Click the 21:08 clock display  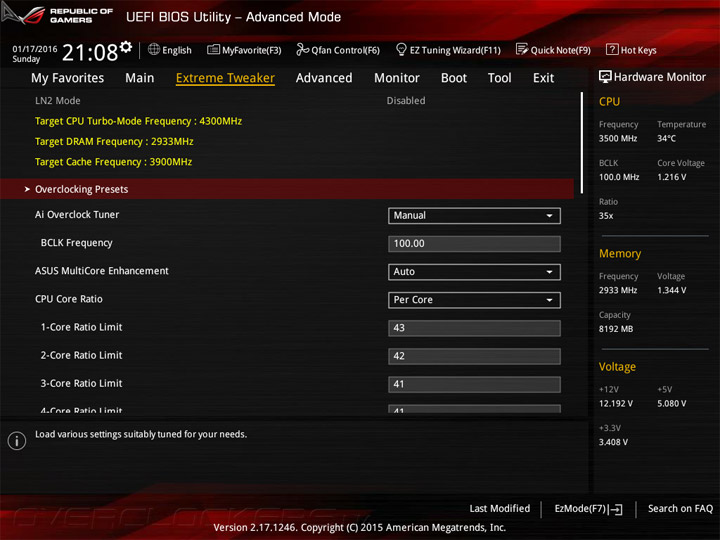90,52
